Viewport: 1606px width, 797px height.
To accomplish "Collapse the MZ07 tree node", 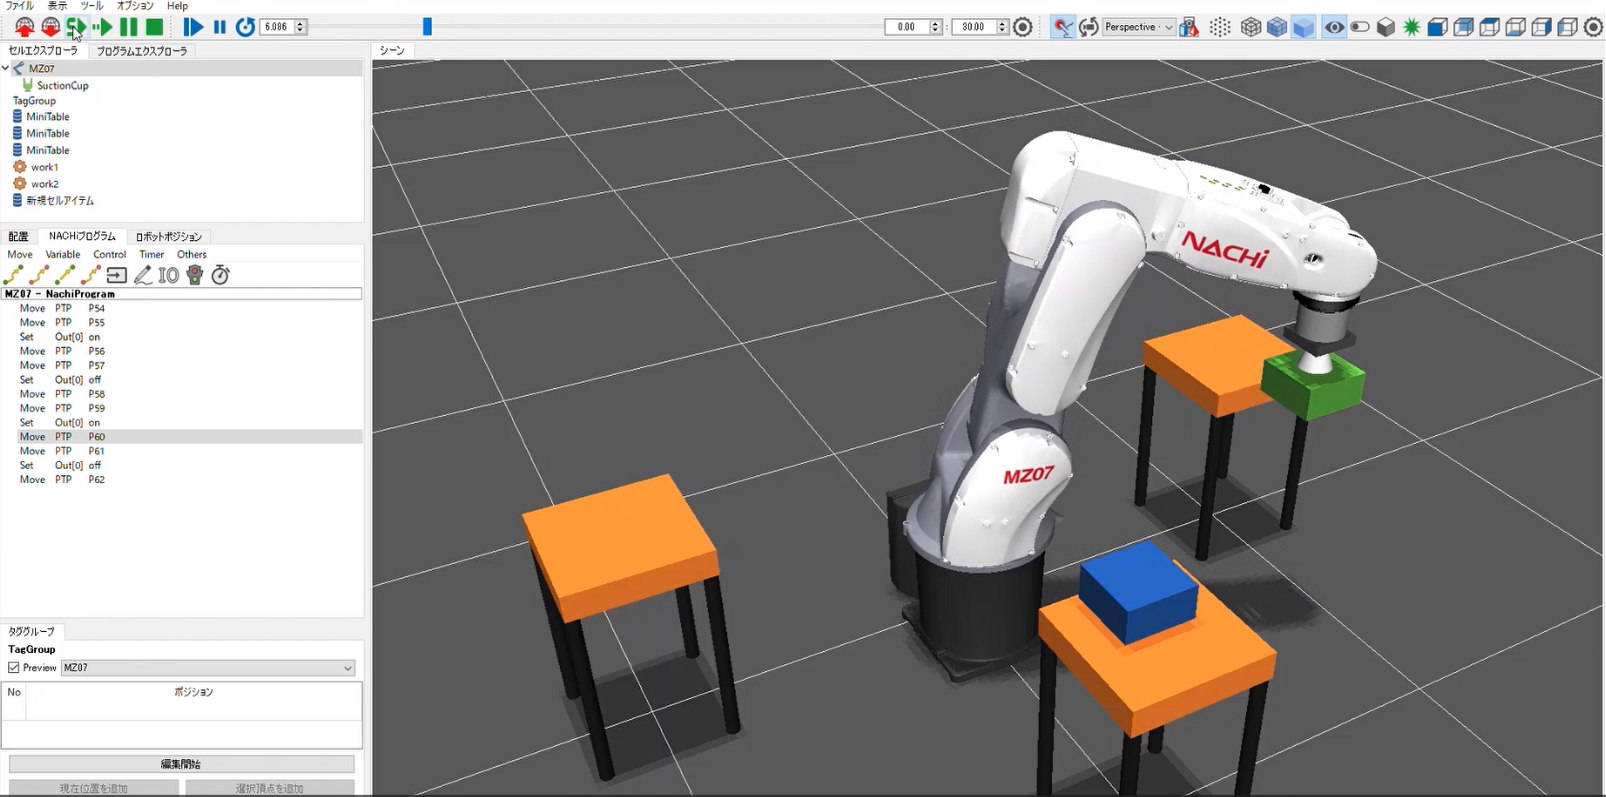I will 6,68.
